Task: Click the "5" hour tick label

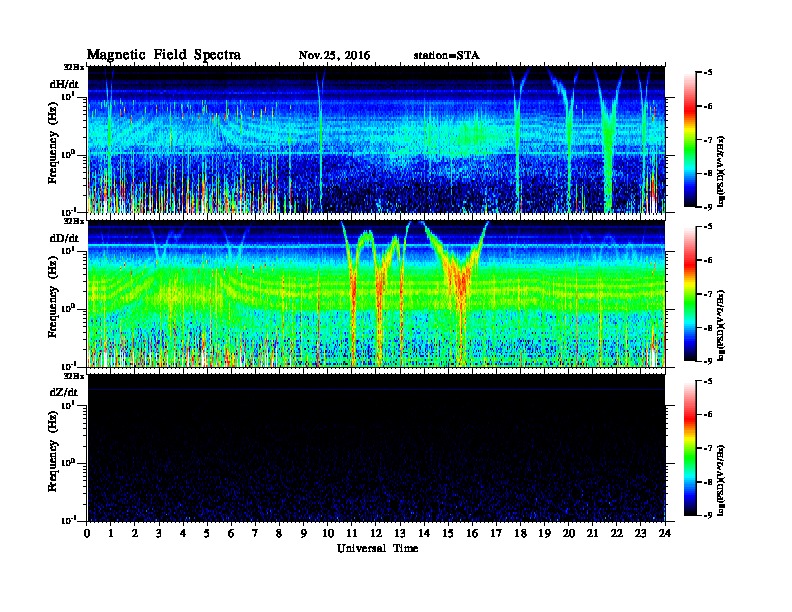Action: (207, 534)
